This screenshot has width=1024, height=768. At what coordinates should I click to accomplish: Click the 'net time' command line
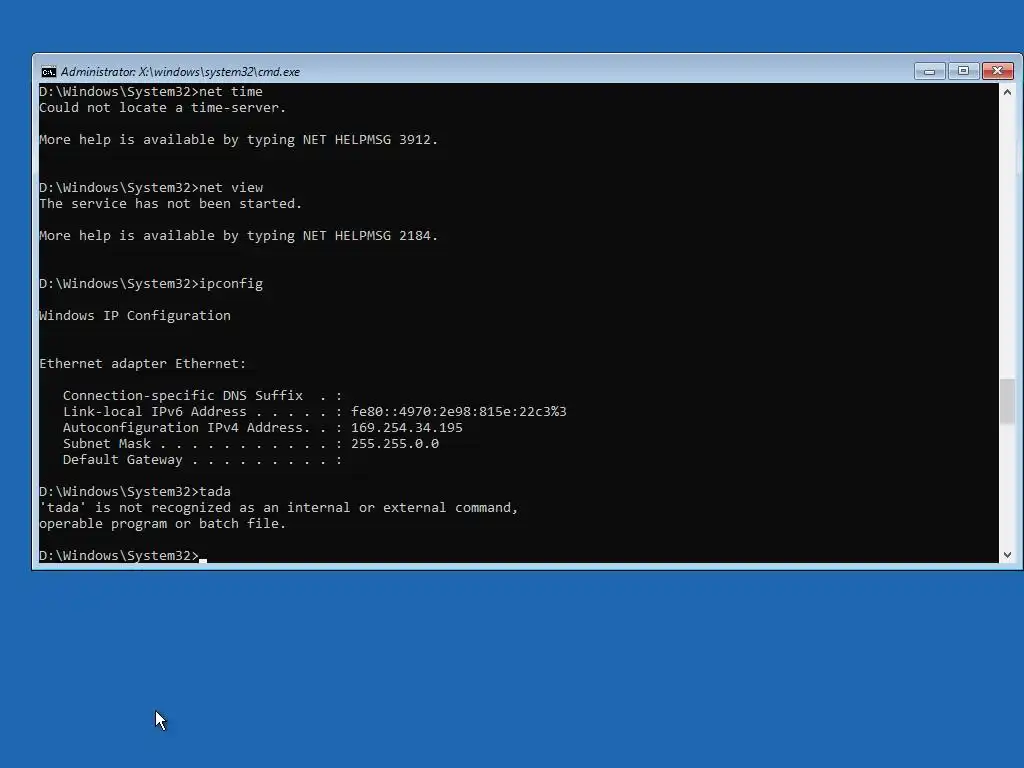pos(151,91)
